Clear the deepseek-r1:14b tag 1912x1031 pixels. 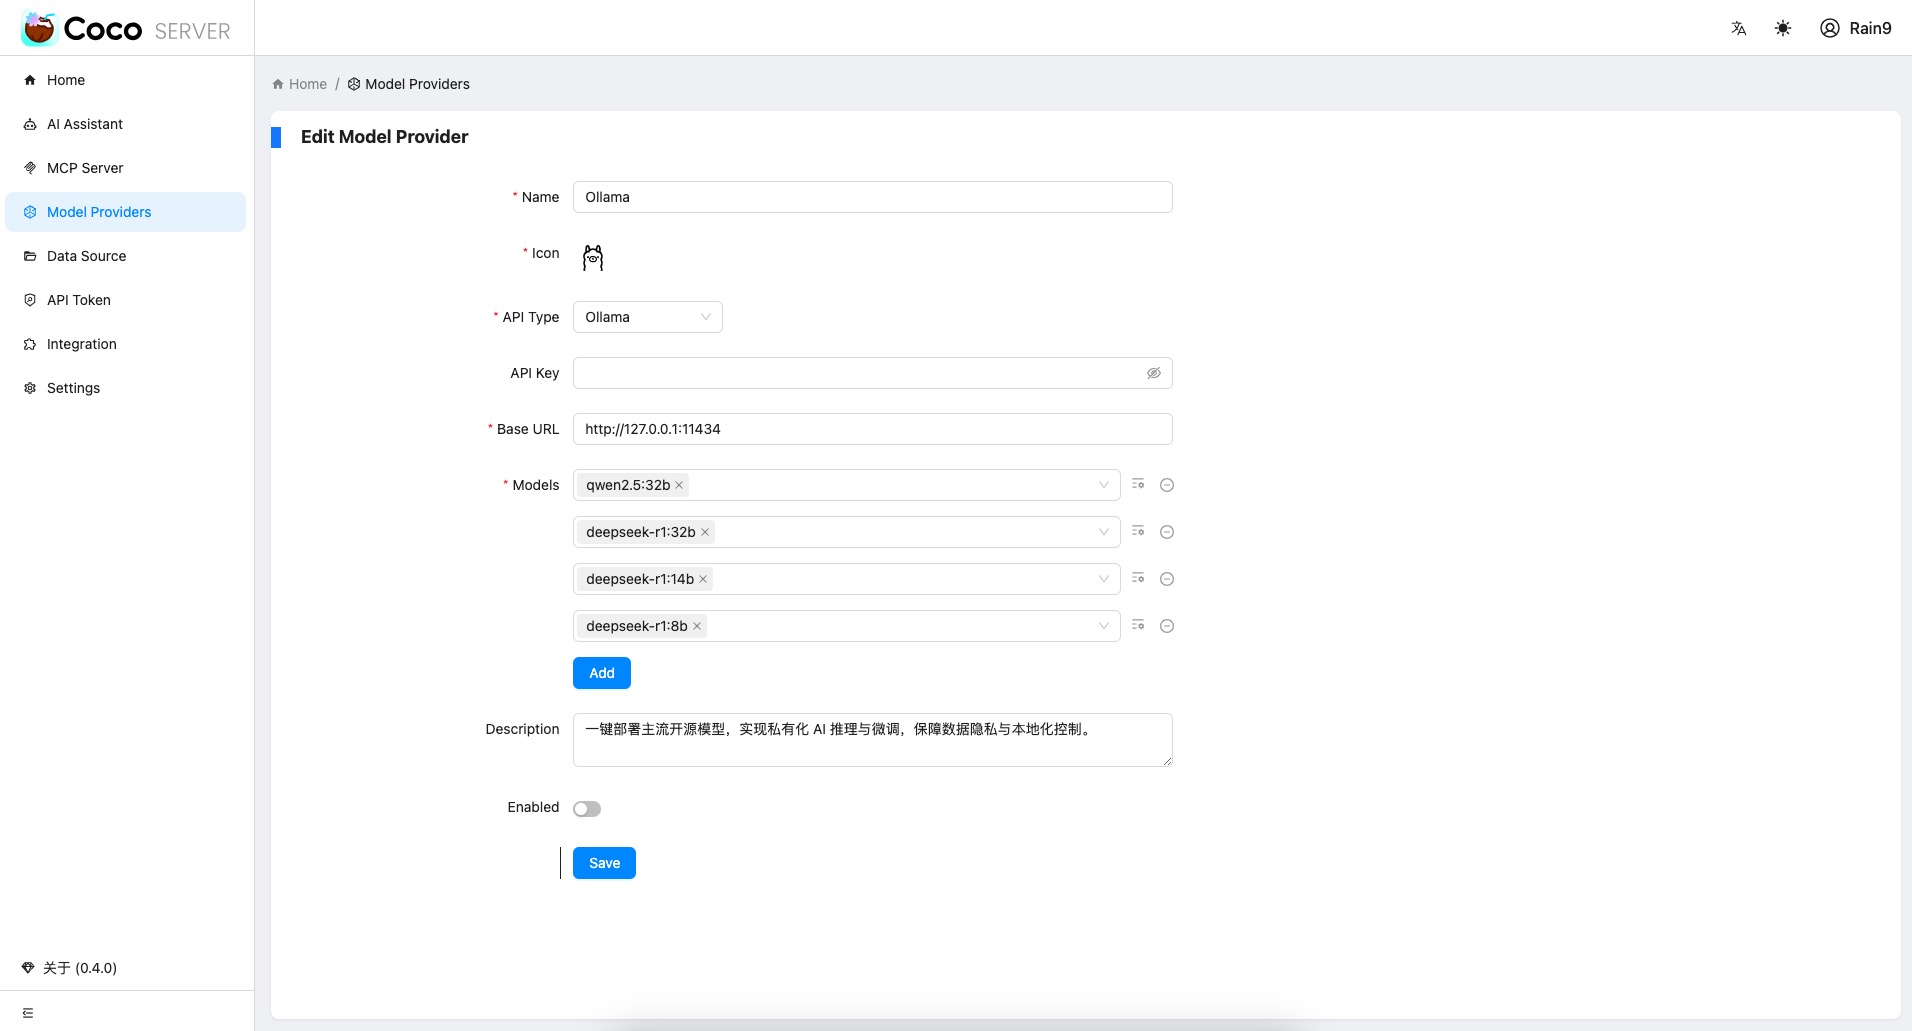coord(703,579)
